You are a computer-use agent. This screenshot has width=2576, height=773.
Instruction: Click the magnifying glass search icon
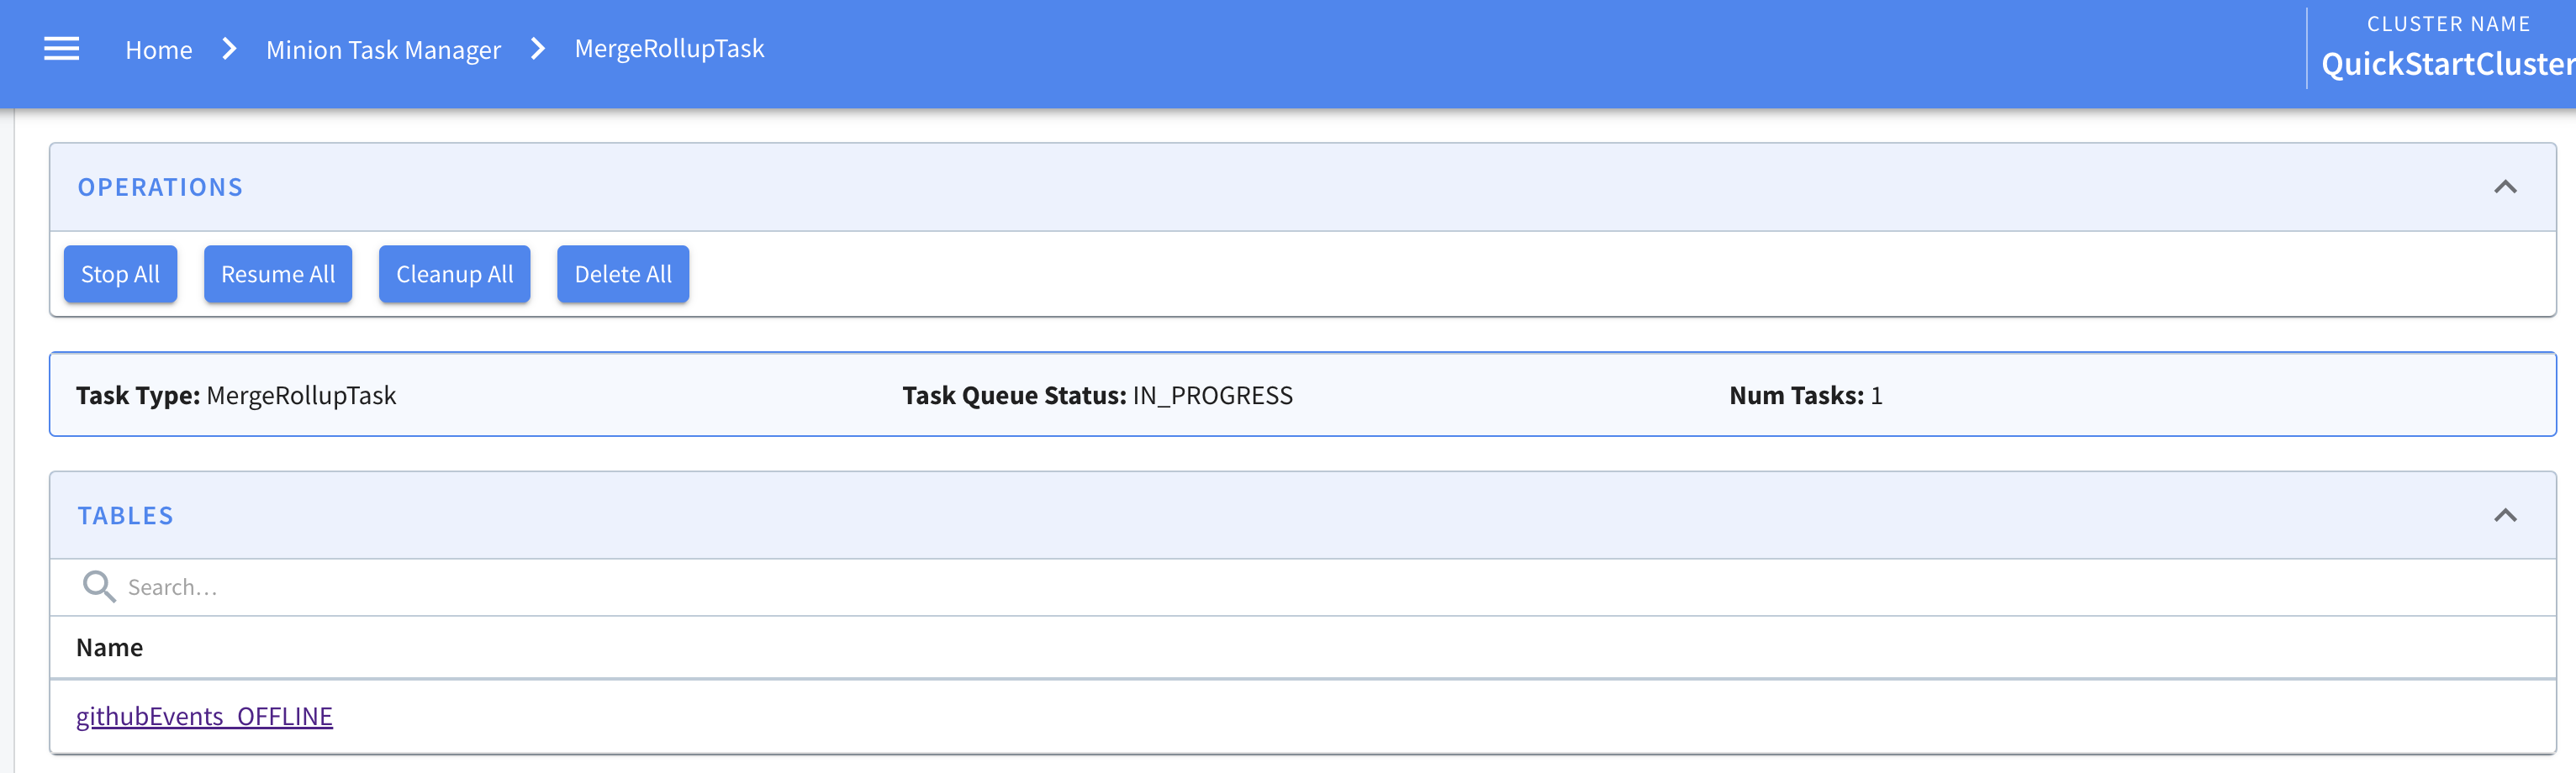98,586
